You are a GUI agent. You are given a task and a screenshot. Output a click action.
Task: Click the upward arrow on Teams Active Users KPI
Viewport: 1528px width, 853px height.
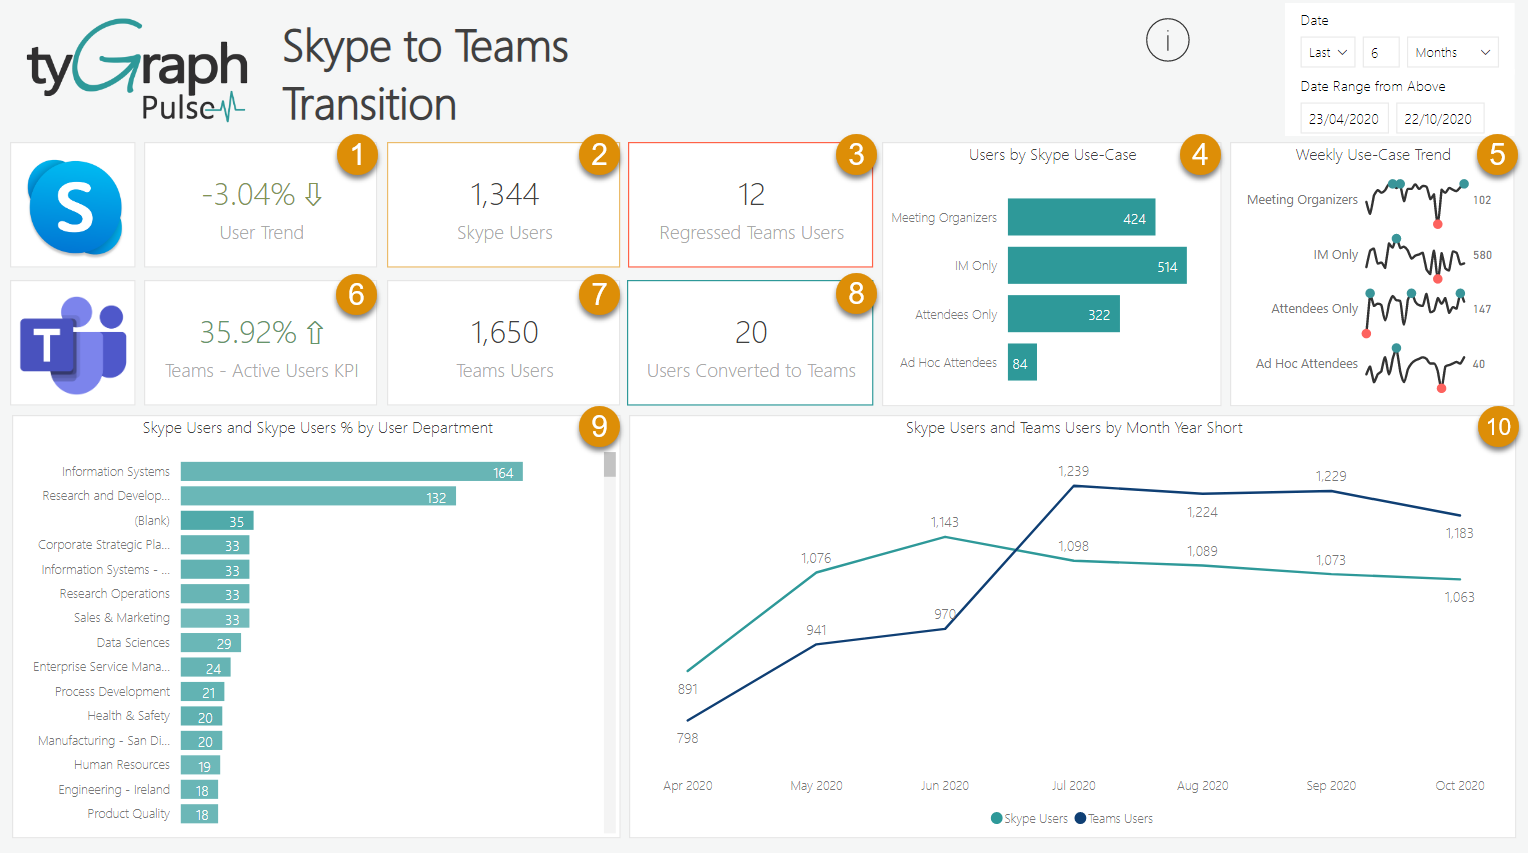tap(316, 330)
